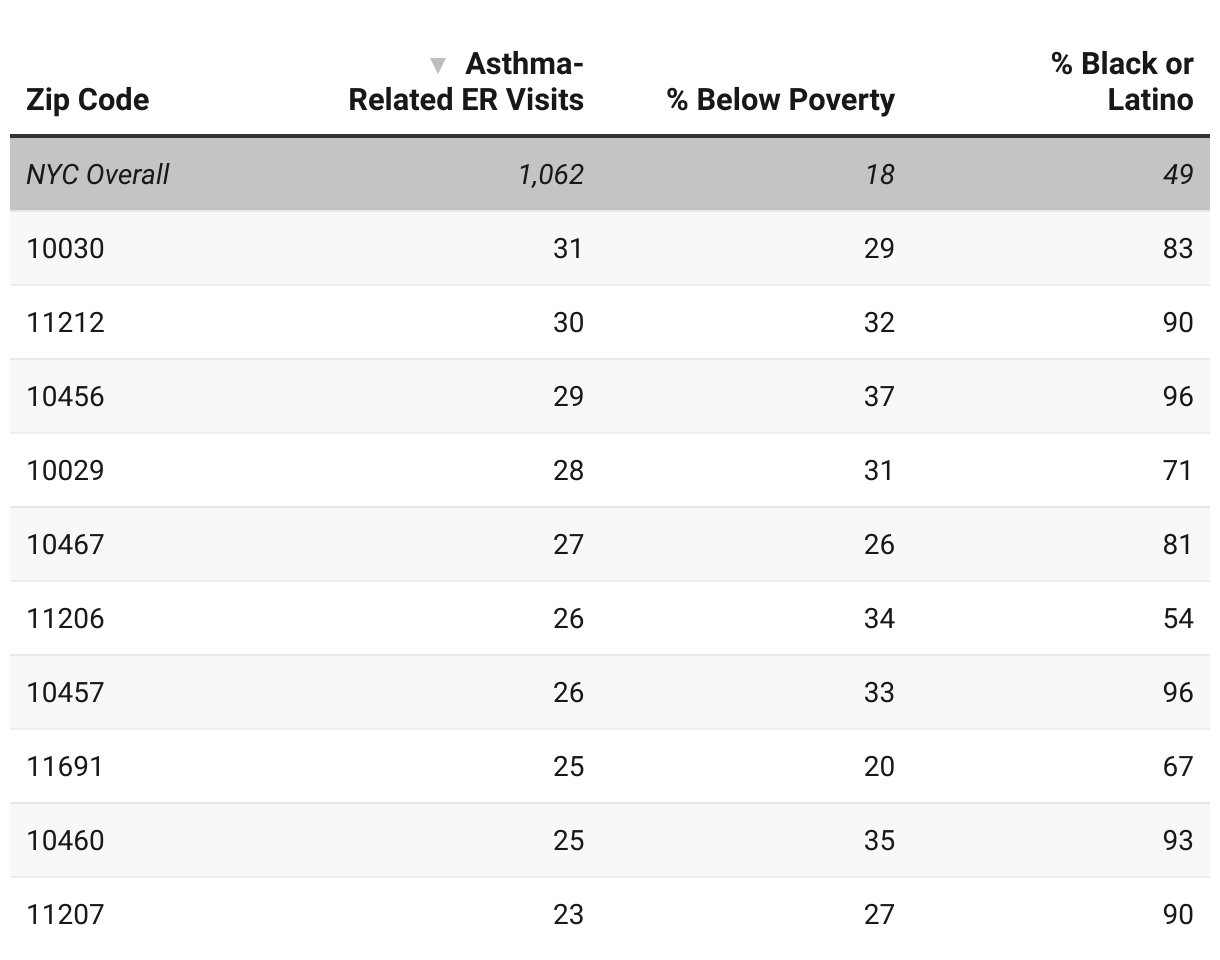Sort by % Black or Latino header
This screenshot has height=960, width=1220.
[x=1122, y=82]
